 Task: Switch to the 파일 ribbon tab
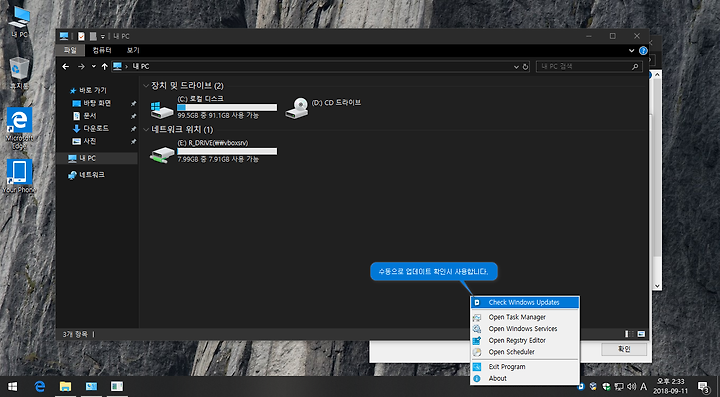70,50
